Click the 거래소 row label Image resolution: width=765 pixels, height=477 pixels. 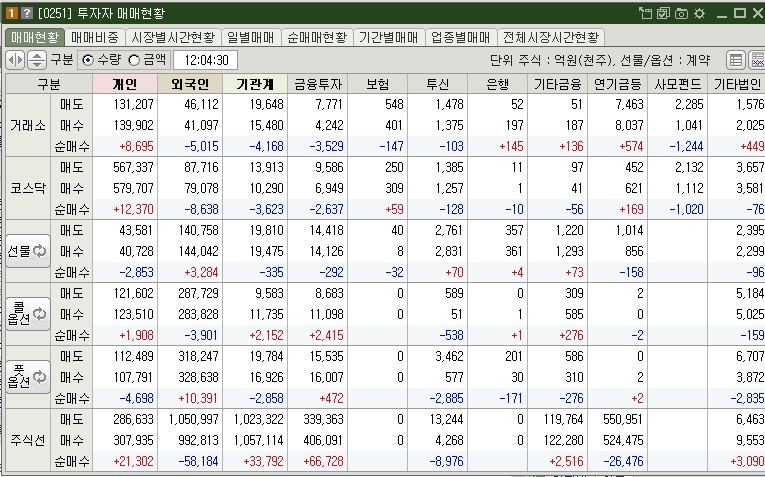28,125
